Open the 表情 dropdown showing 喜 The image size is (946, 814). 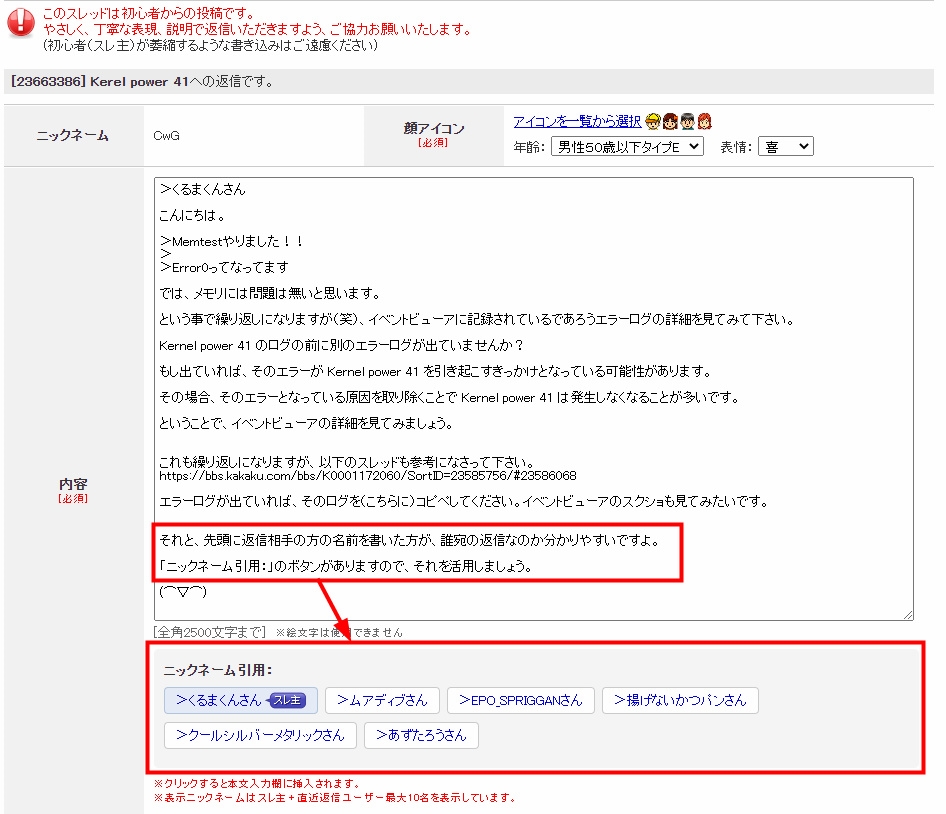(786, 147)
